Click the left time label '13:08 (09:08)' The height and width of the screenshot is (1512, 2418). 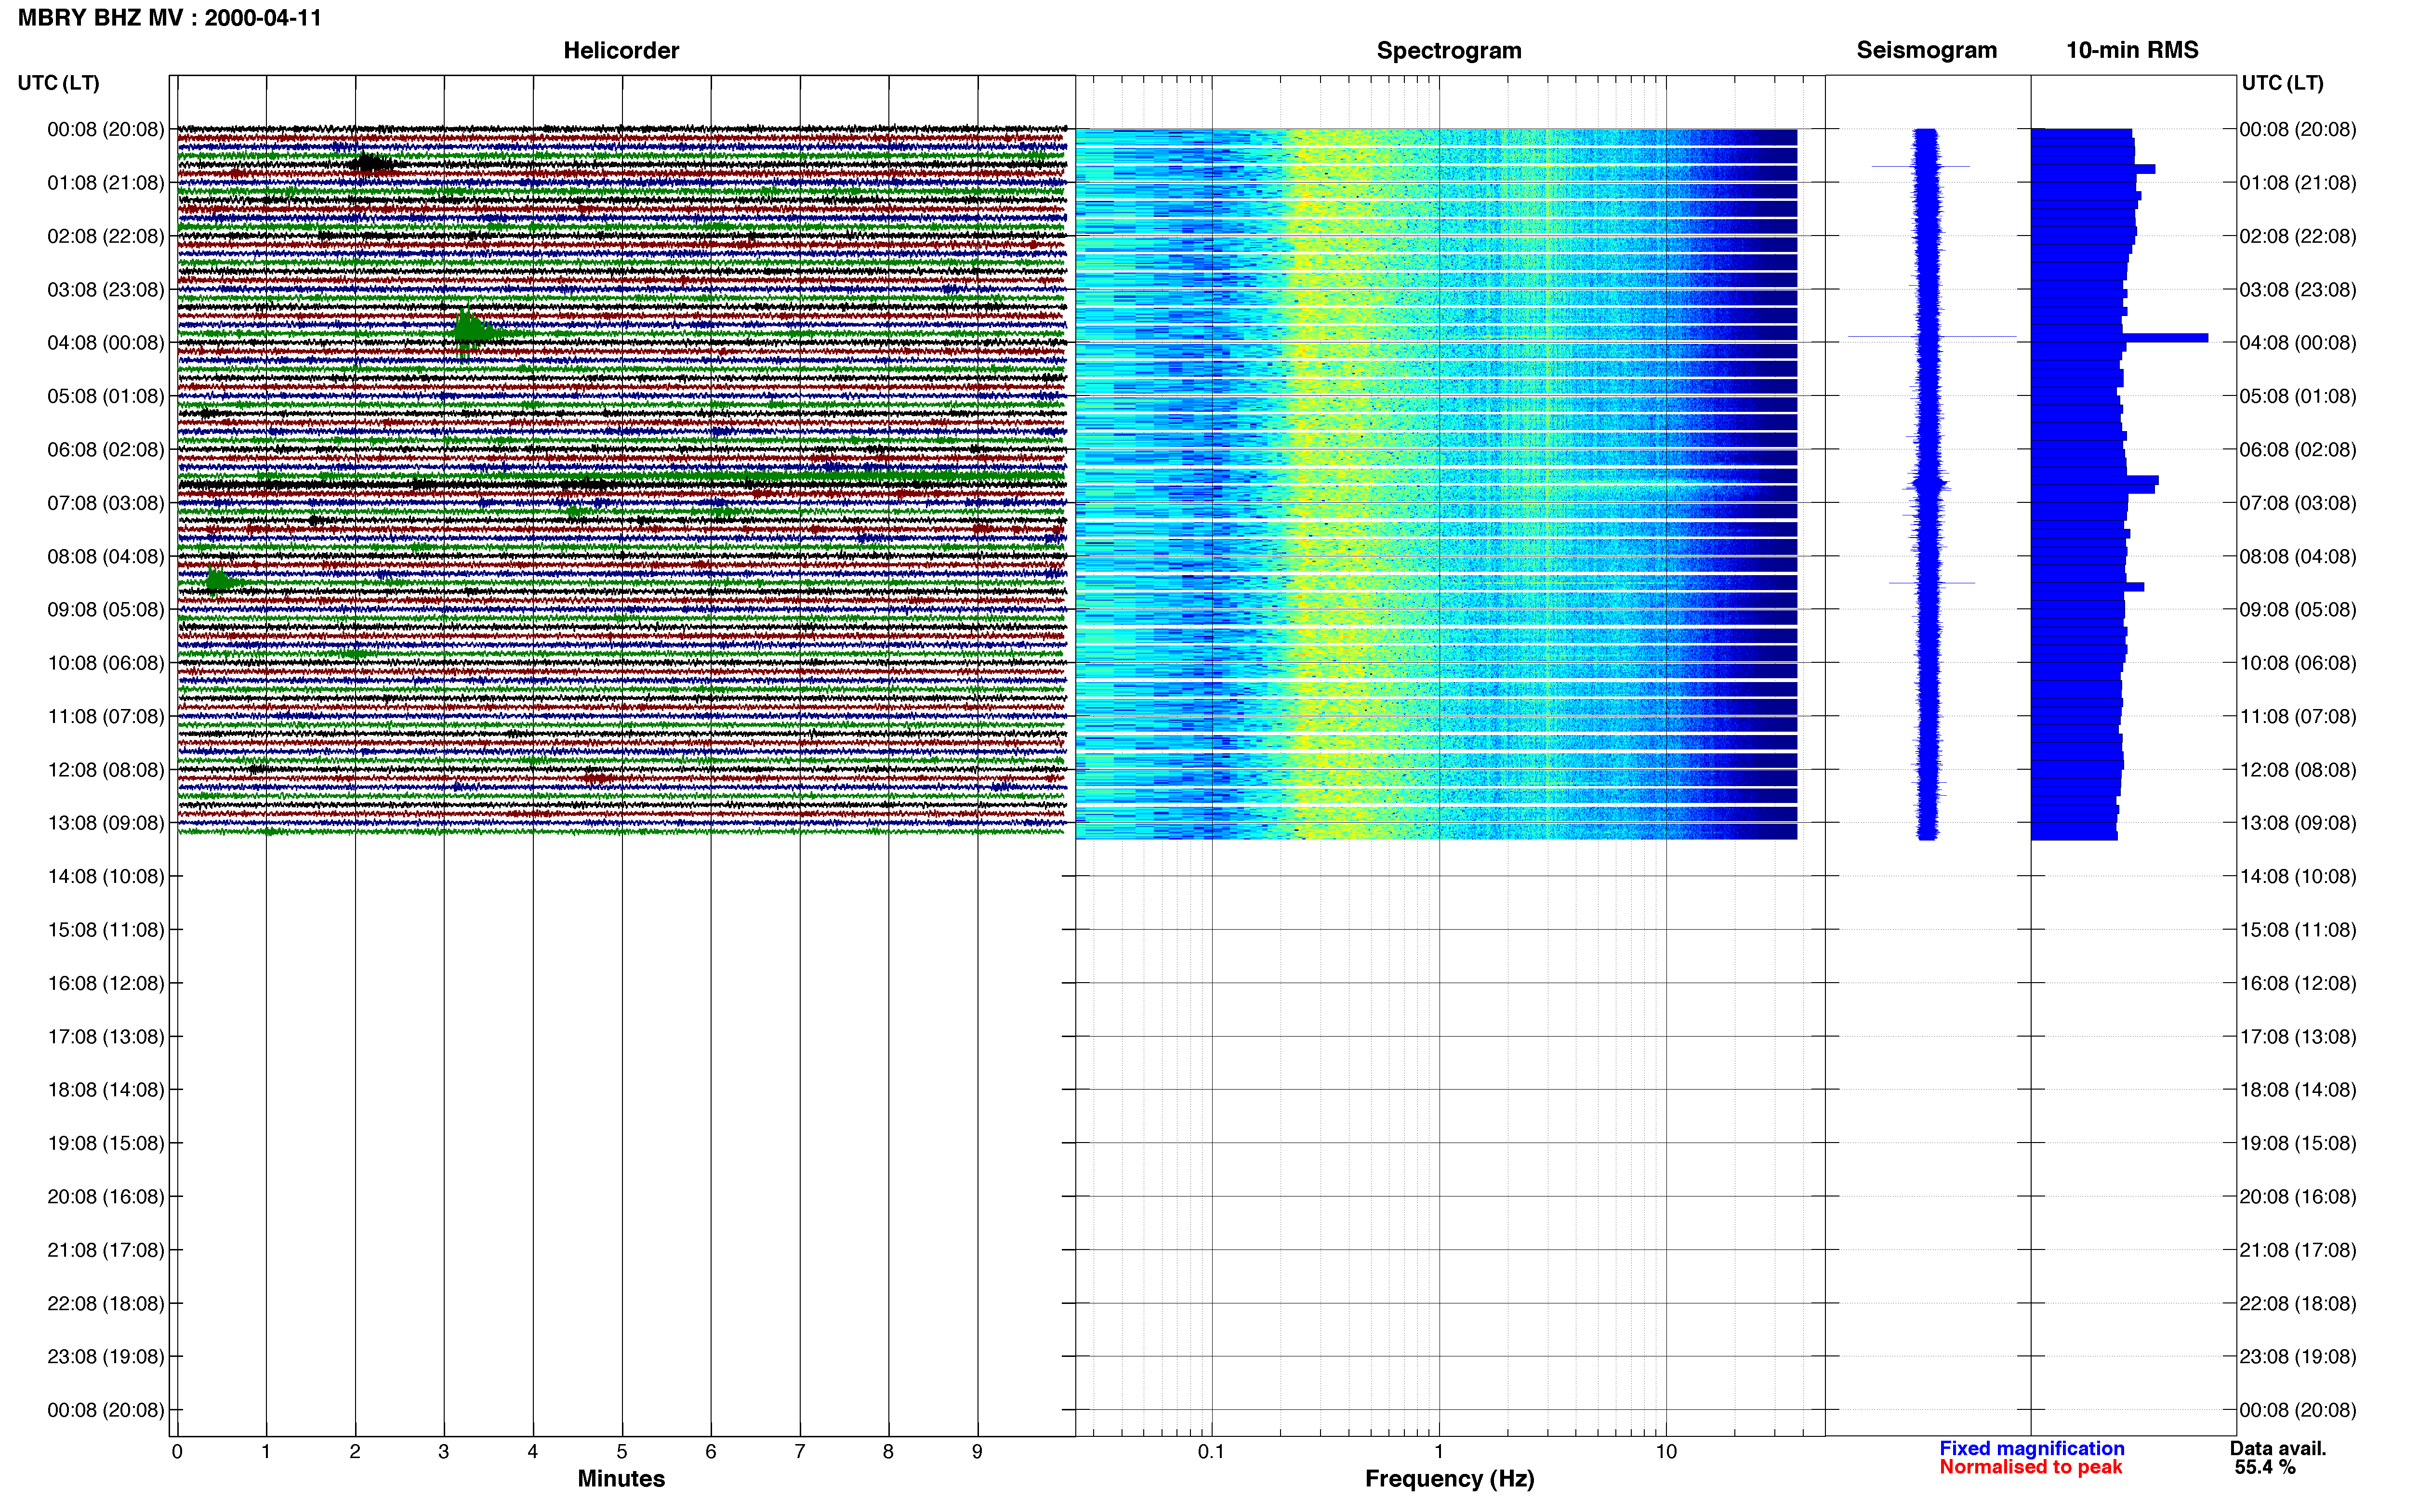click(x=106, y=823)
